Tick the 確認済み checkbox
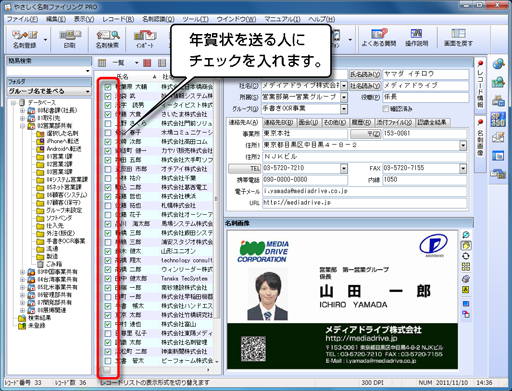This screenshot has height=391, width=512. [386, 109]
